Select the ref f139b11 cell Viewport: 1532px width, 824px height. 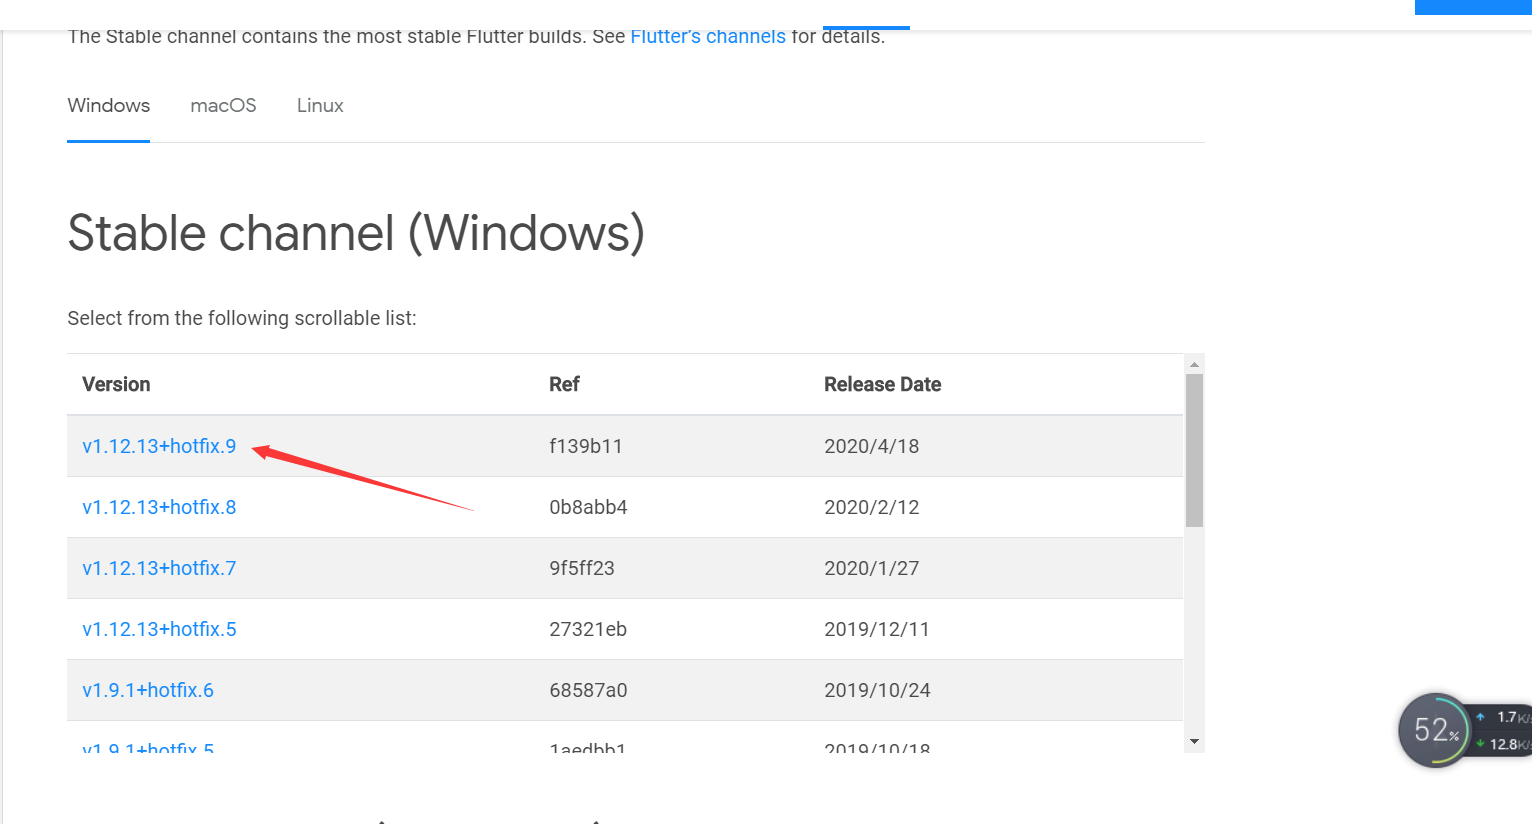coord(585,446)
